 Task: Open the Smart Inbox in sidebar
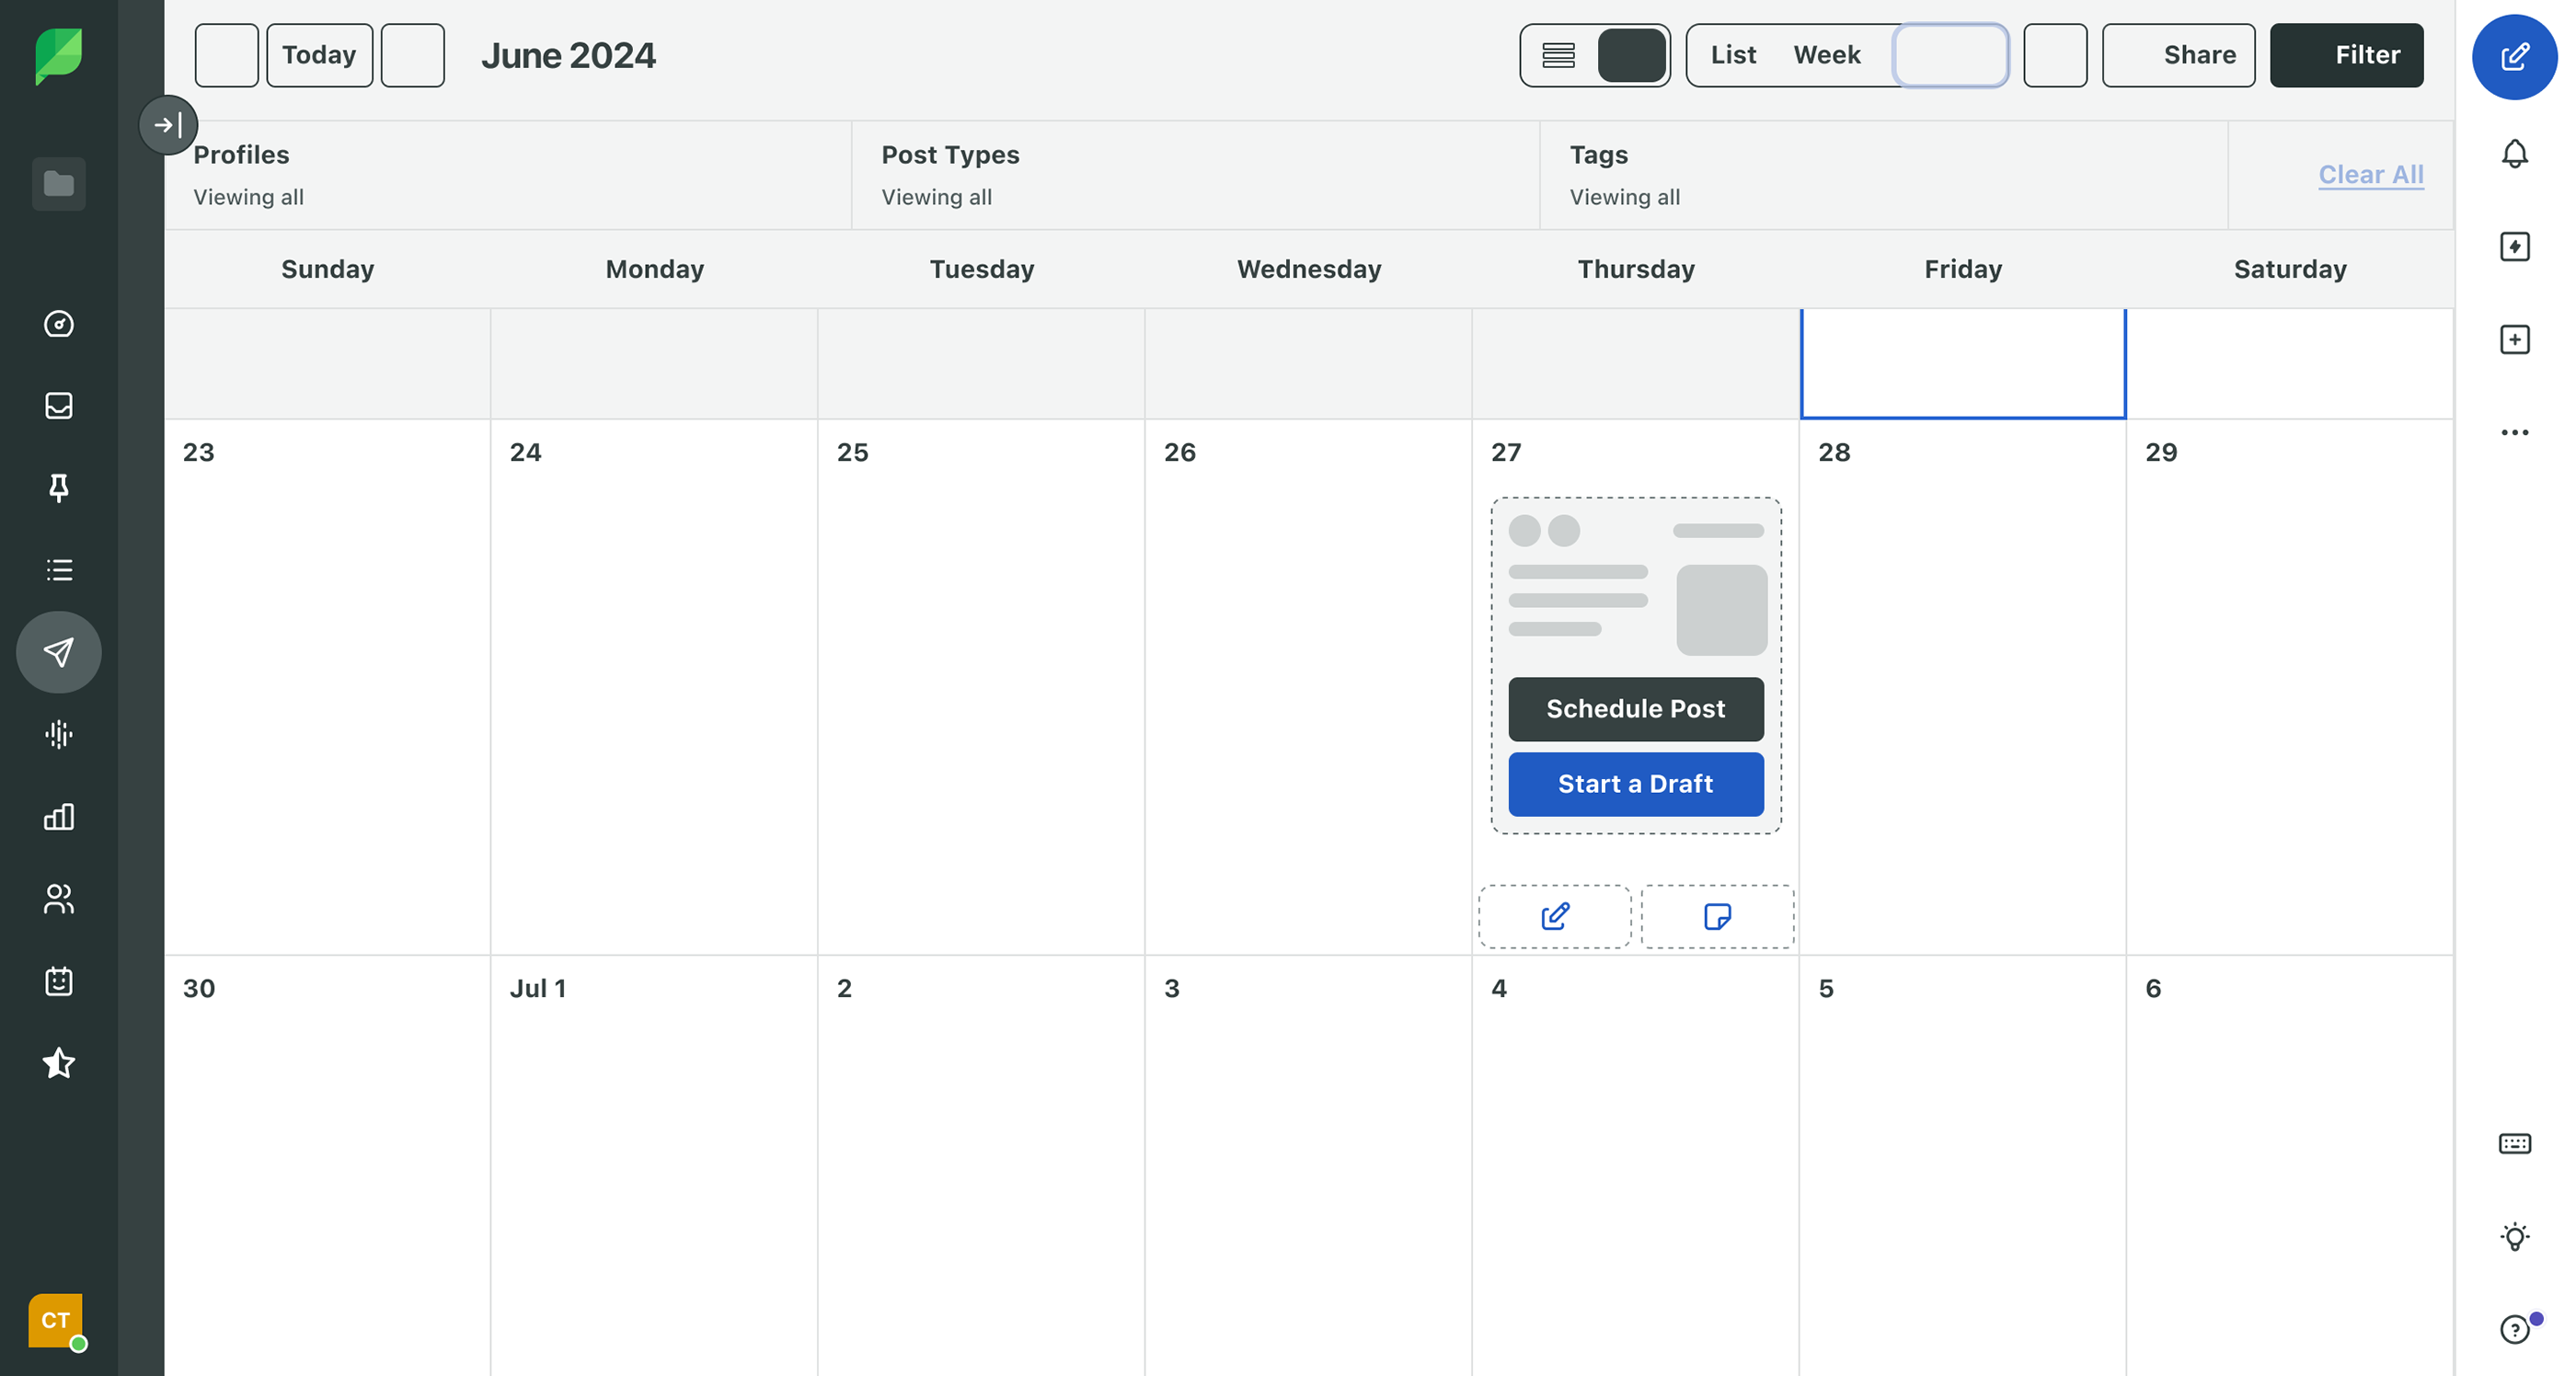click(59, 405)
